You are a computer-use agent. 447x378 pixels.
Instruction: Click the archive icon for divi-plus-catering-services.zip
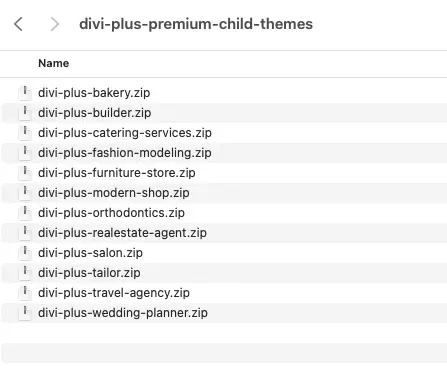(25, 133)
